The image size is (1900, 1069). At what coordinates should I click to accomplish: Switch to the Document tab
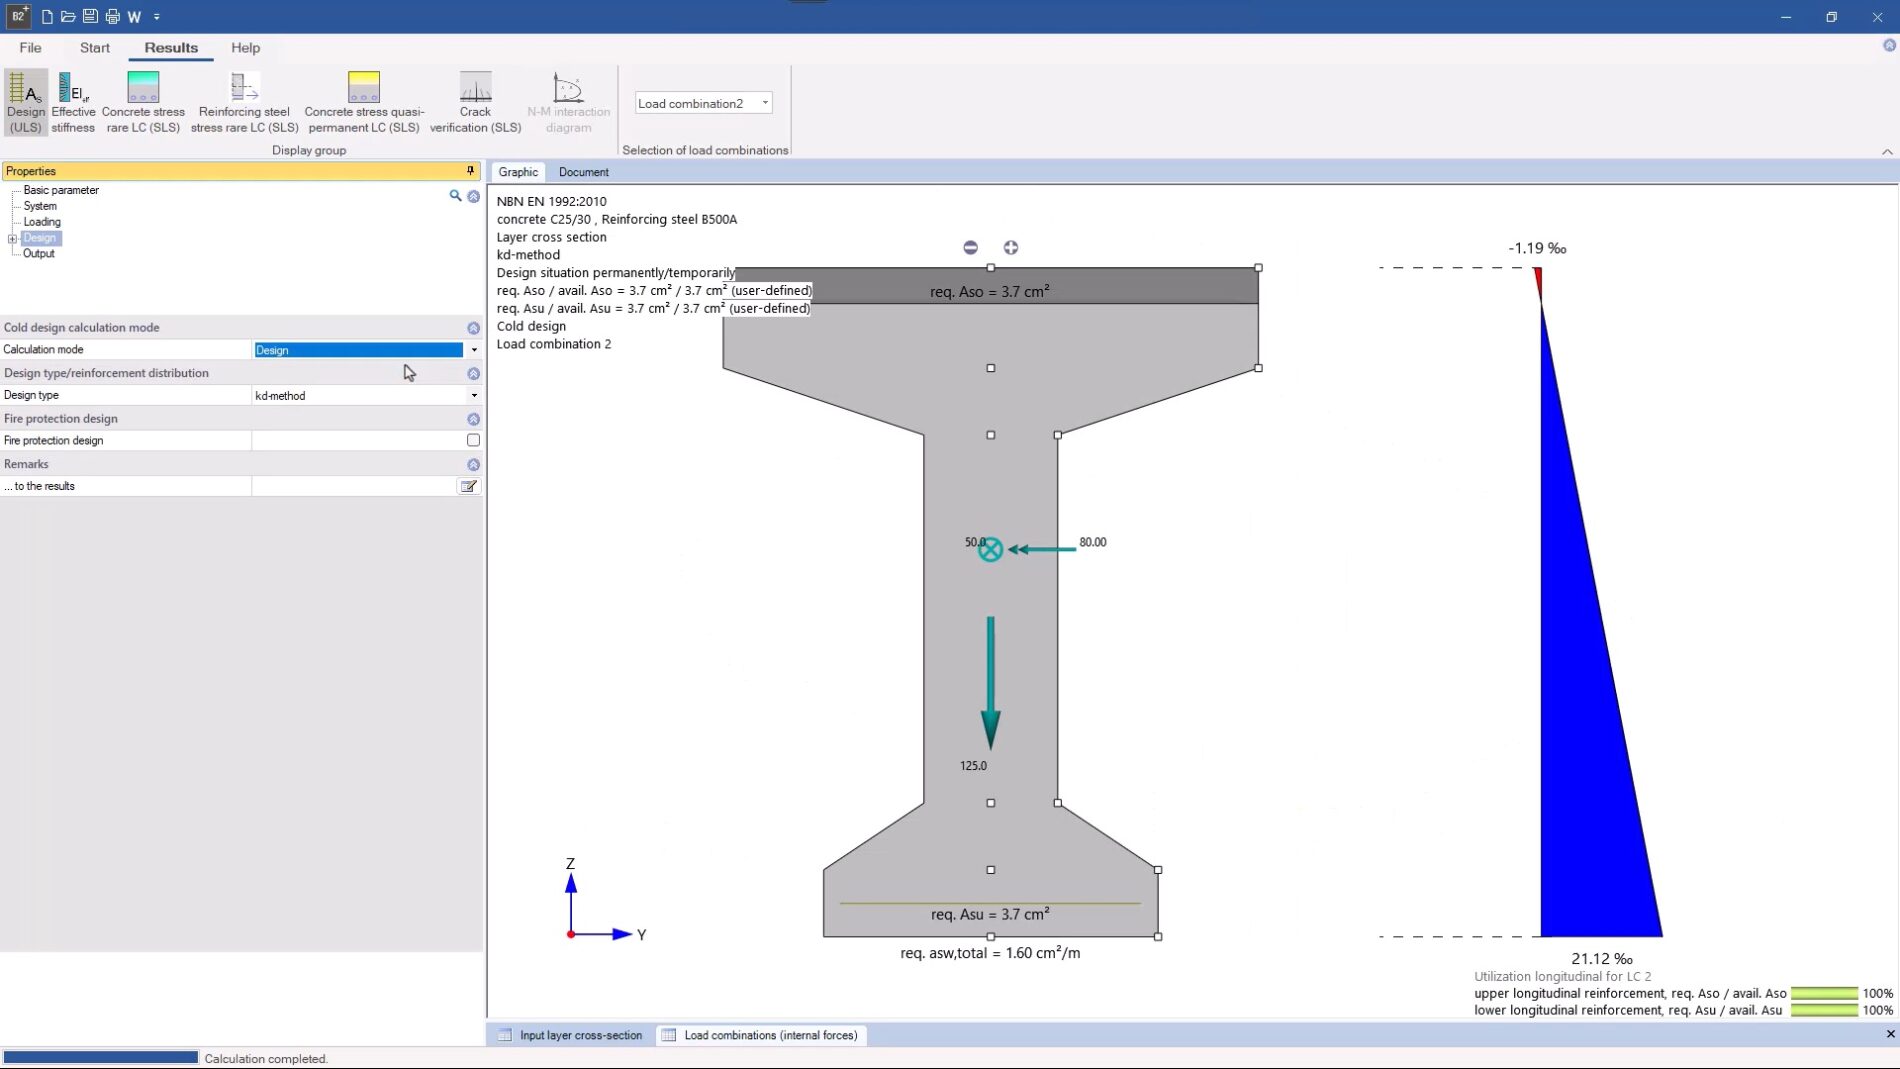point(583,172)
